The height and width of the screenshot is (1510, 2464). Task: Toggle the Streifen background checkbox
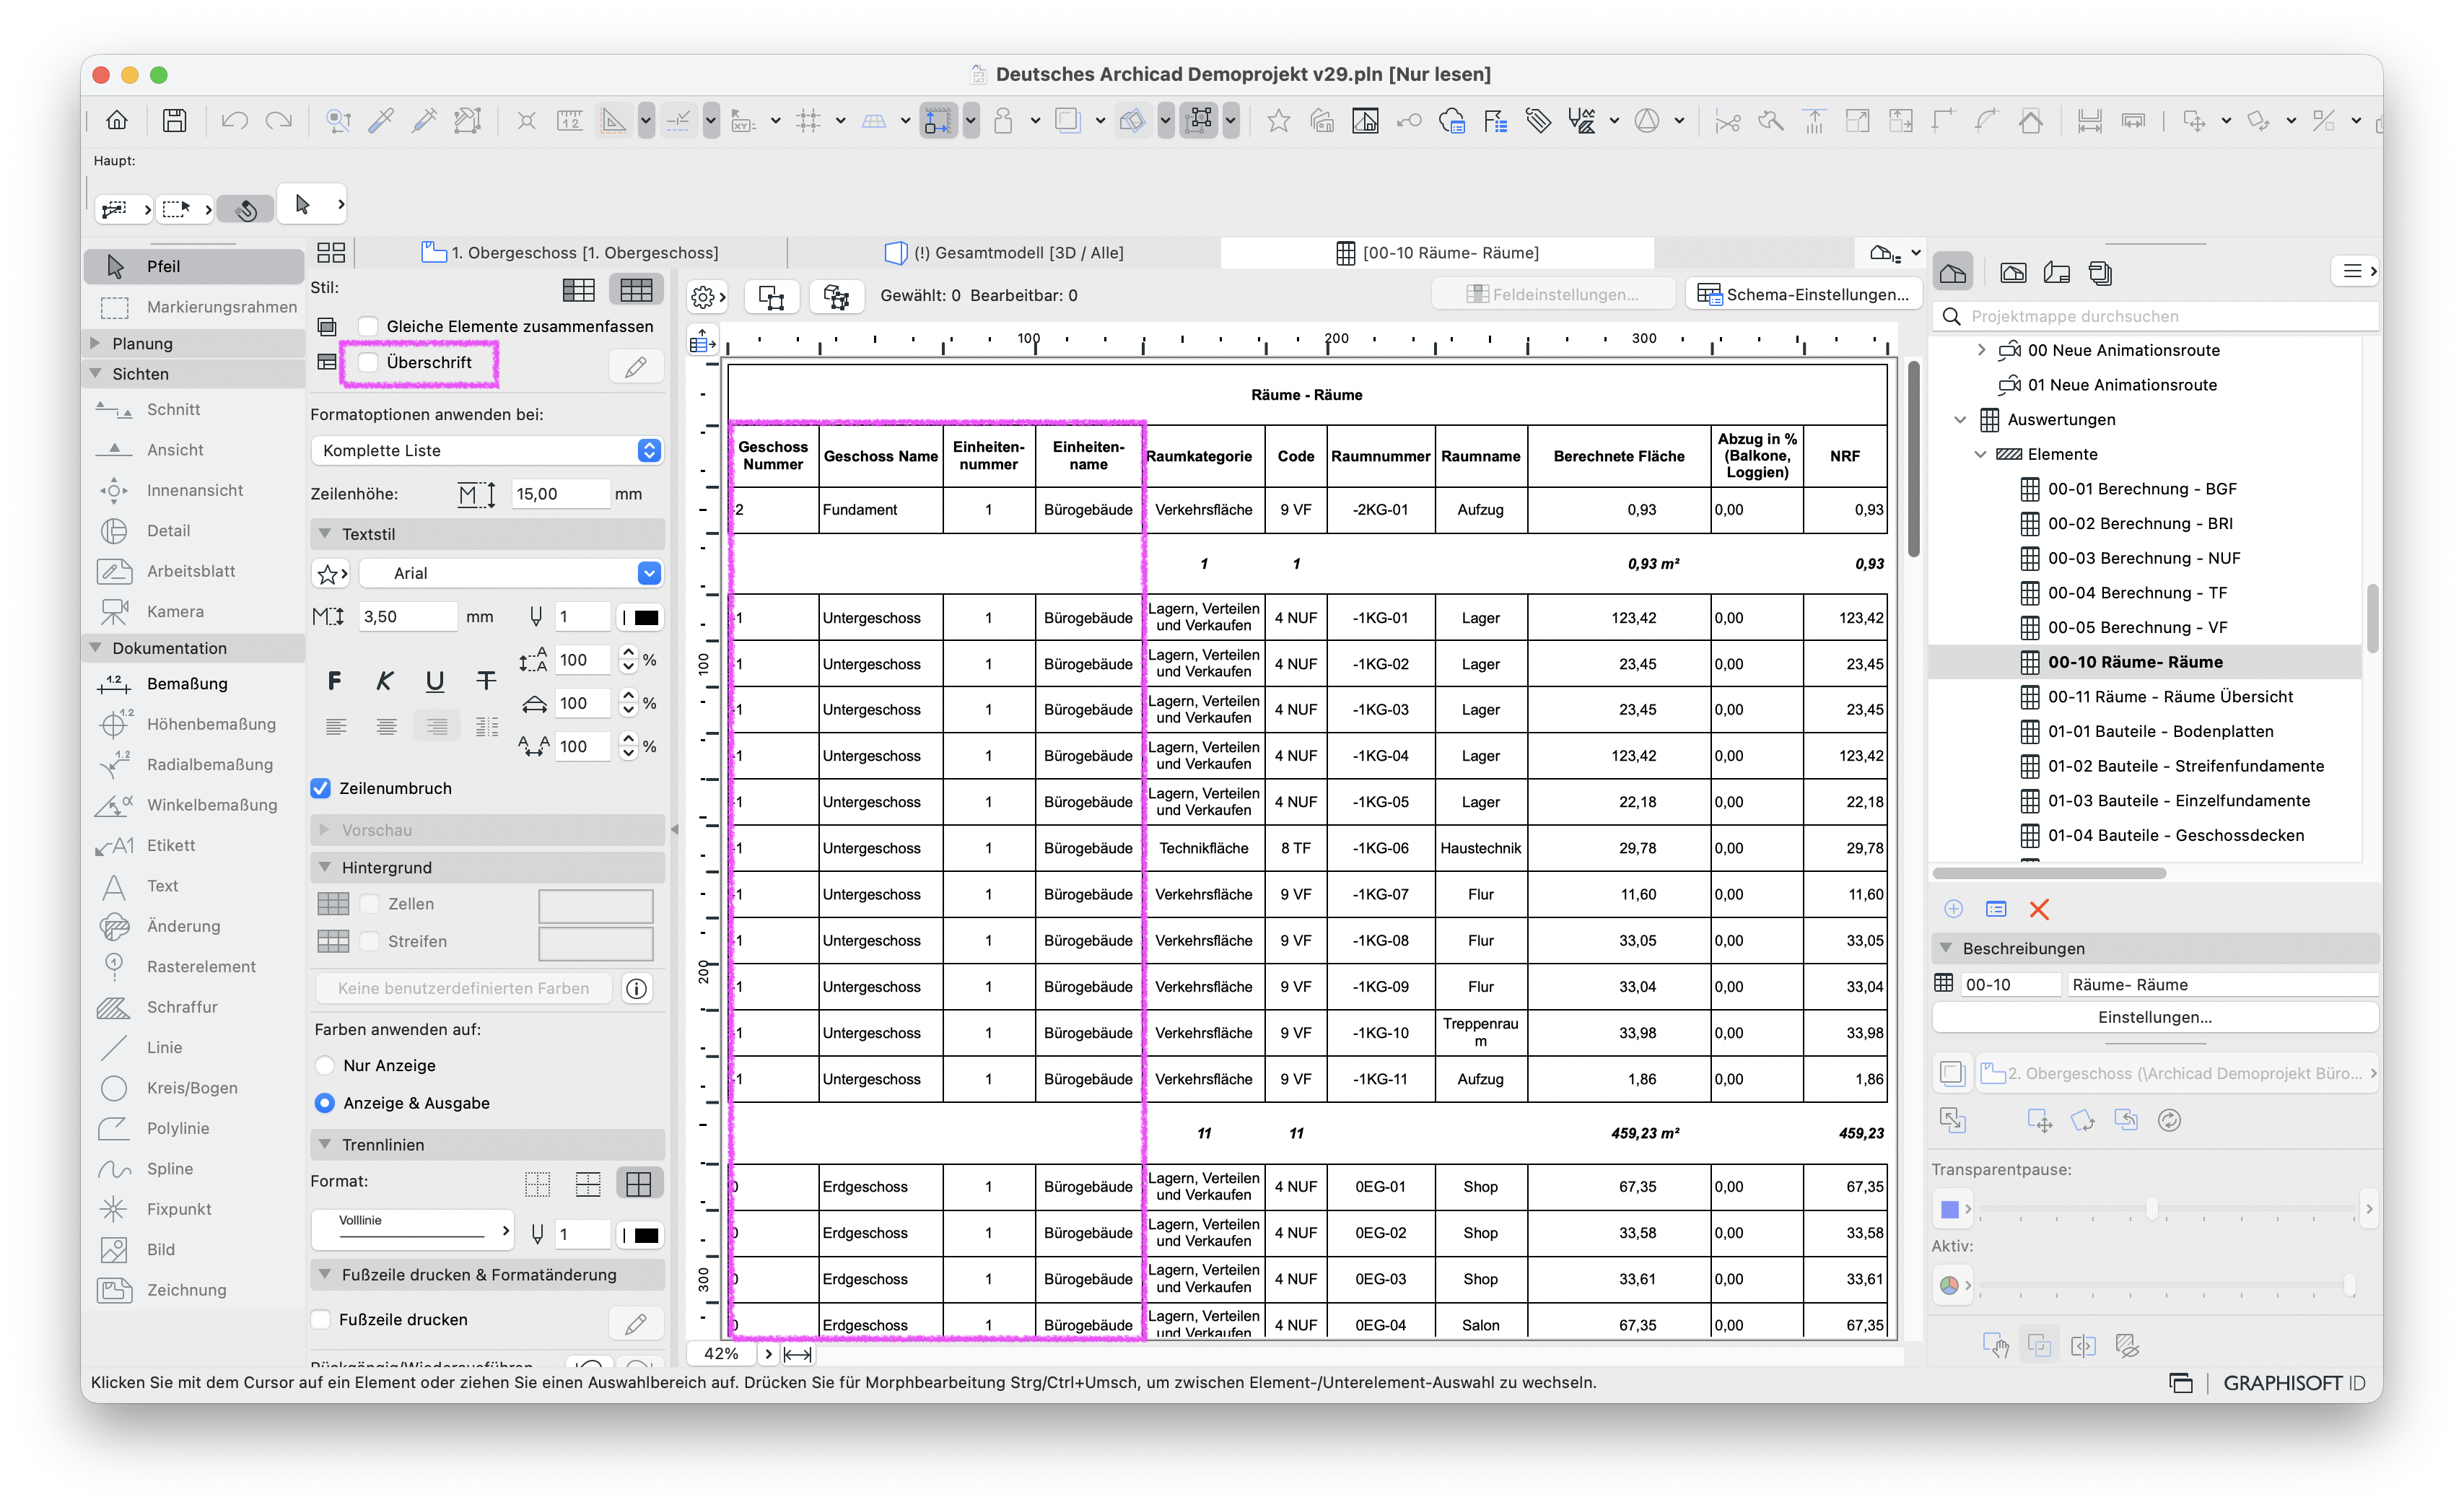pos(370,941)
